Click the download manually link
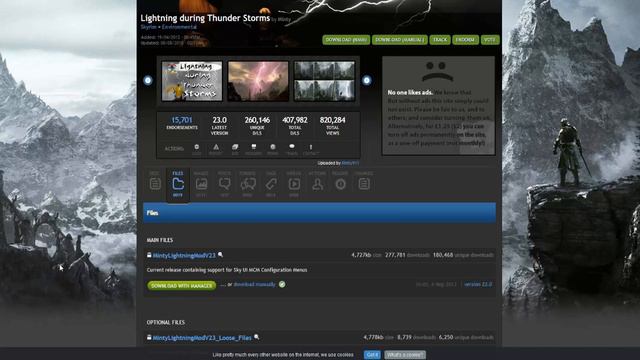Viewport: 640px width, 360px height. coord(254,284)
